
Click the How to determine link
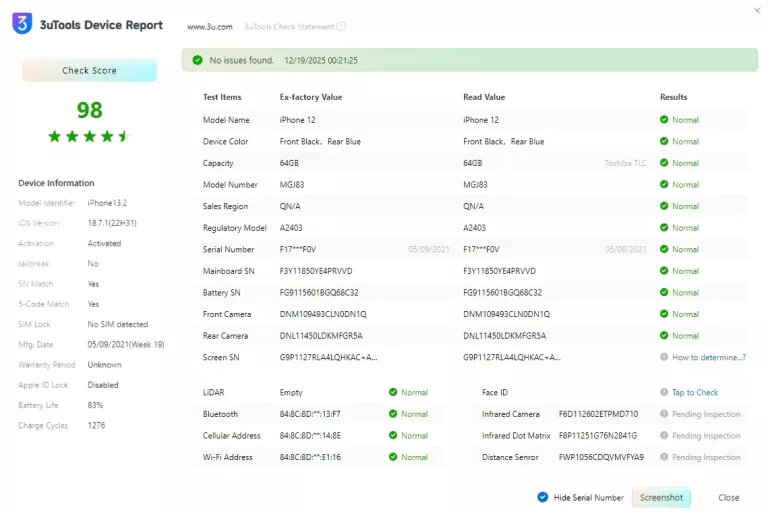(708, 357)
